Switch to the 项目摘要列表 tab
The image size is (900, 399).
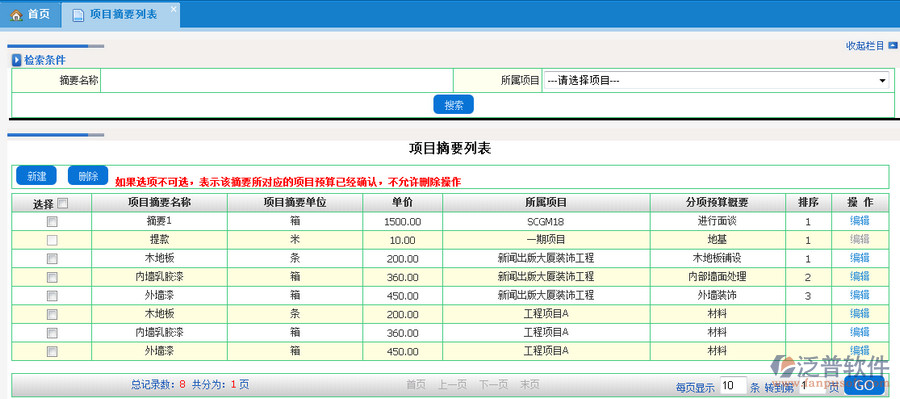[x=121, y=15]
